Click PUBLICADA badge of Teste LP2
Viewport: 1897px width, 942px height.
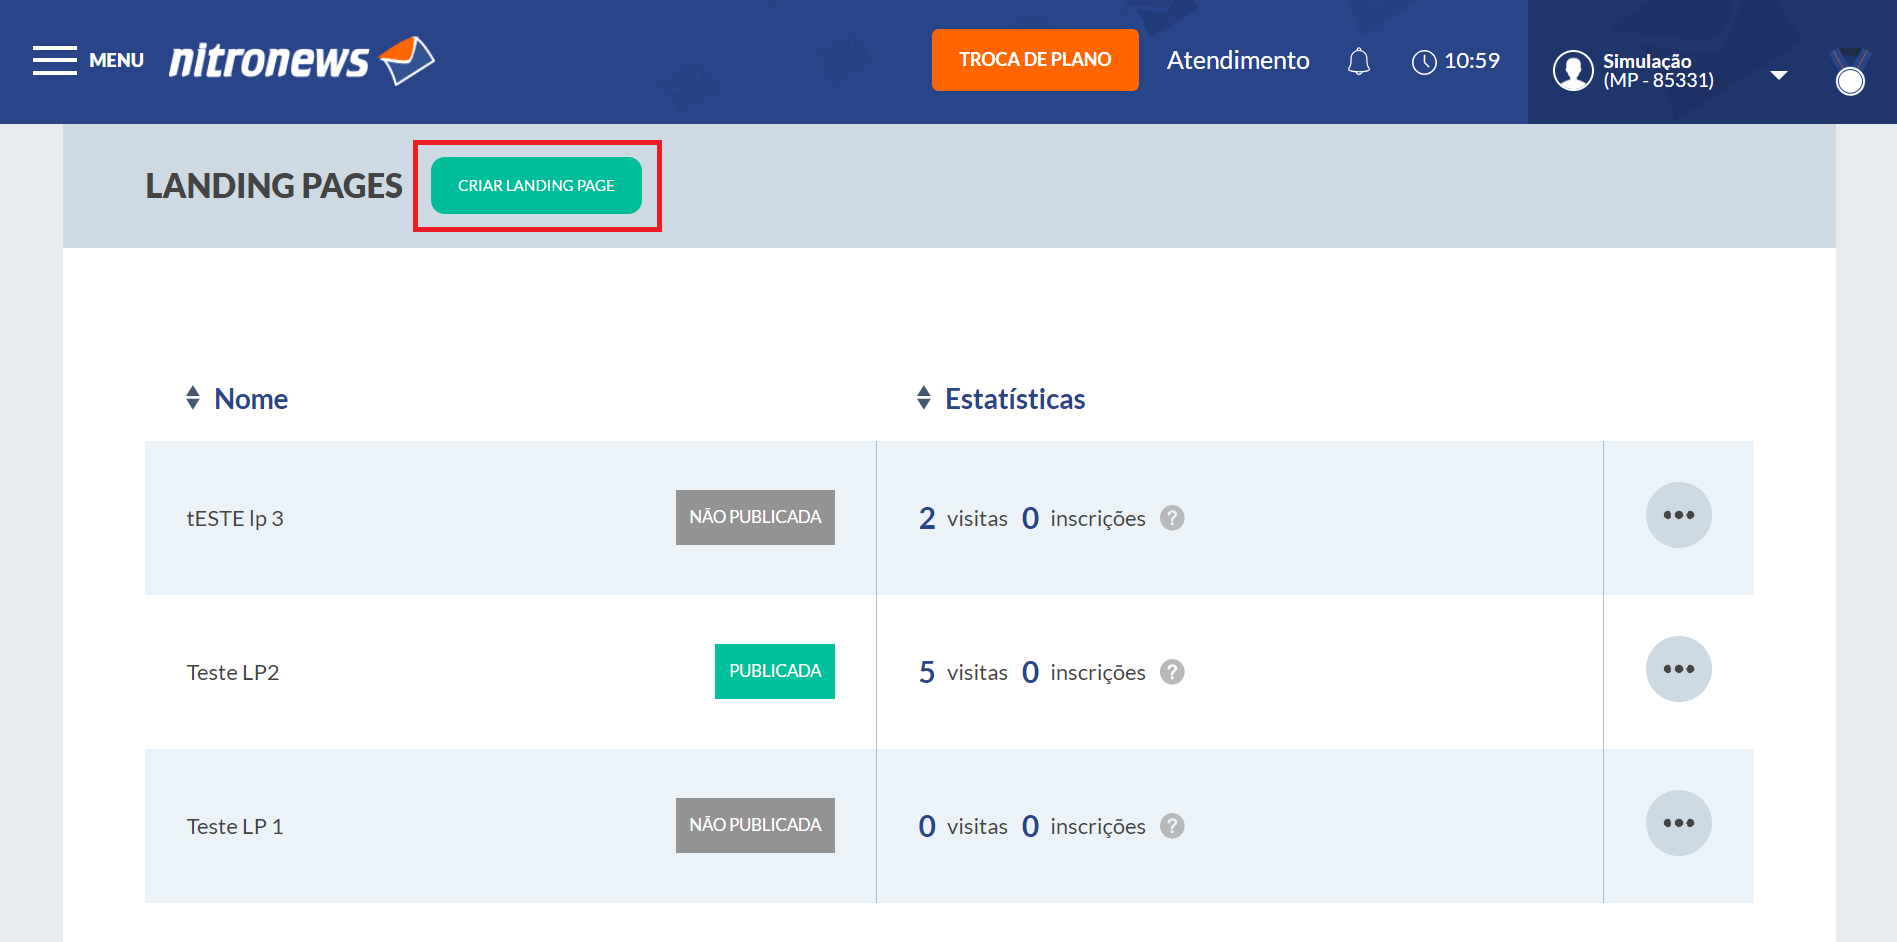pyautogui.click(x=775, y=671)
